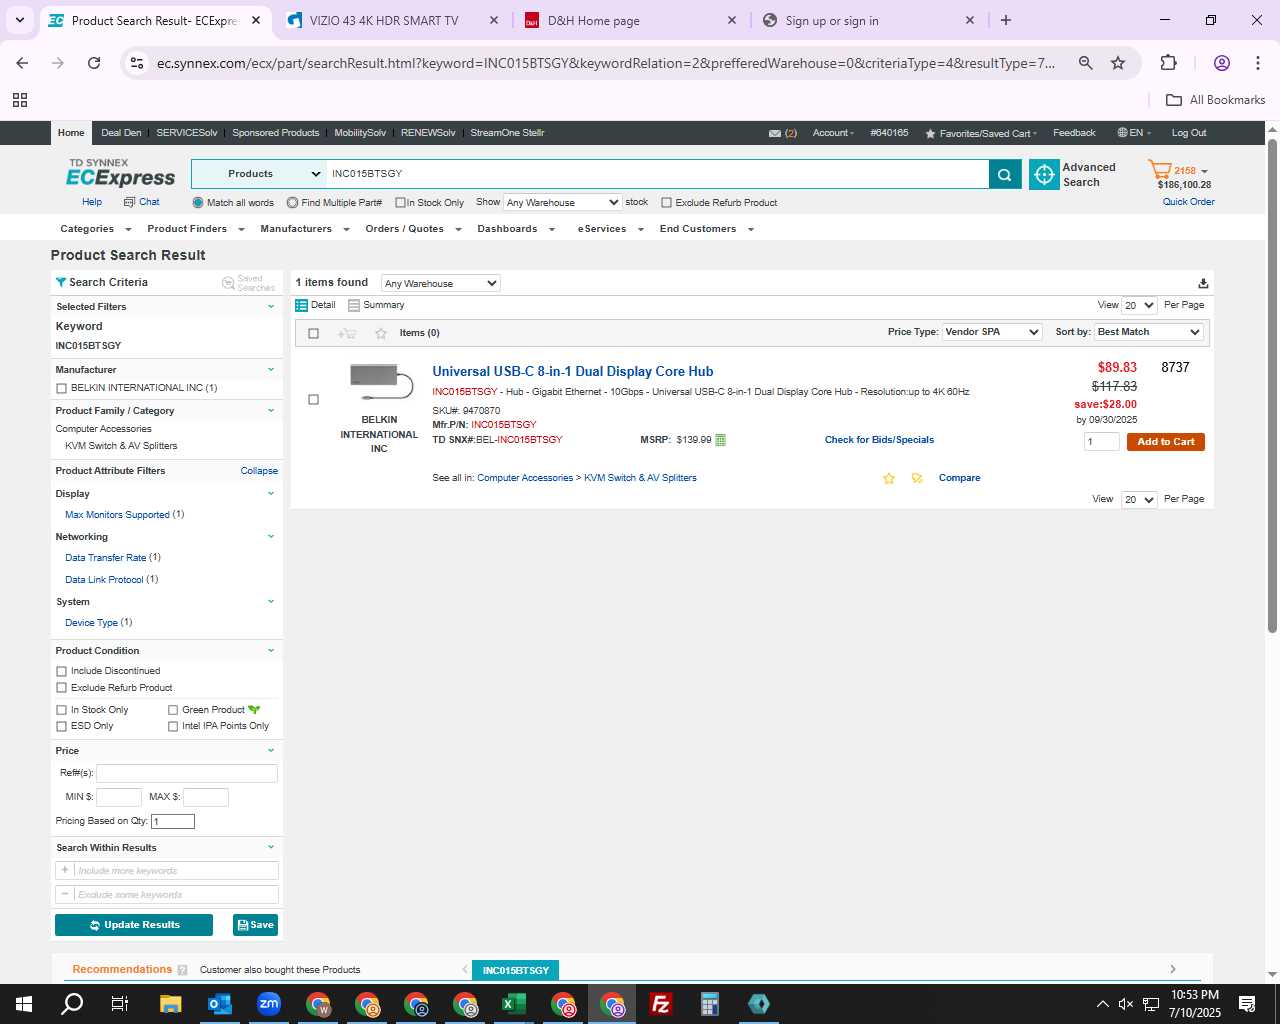
Task: Open Excel from the taskbar
Action: pos(514,1004)
